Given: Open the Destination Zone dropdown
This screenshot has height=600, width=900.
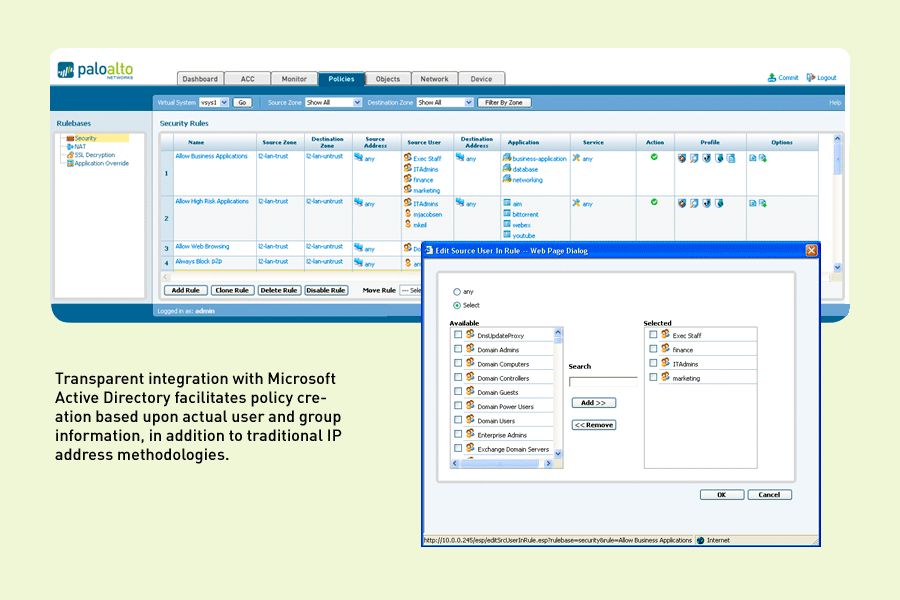Looking at the screenshot, I should (x=445, y=102).
